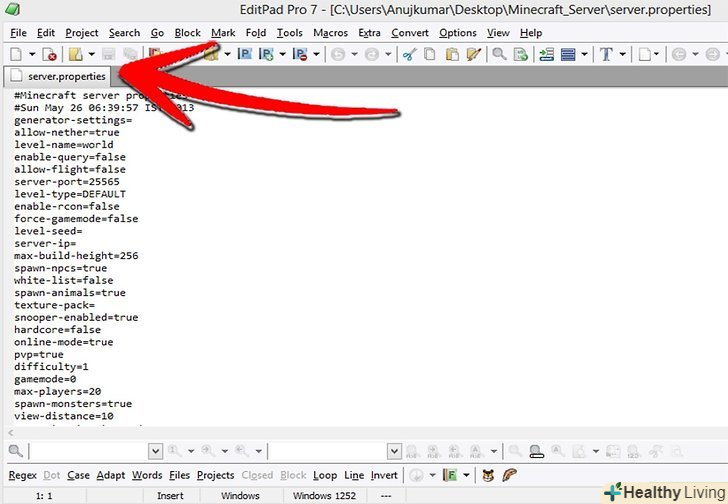This screenshot has width=728, height=504.
Task: Click the magnifier search icon in toolbar
Action: tap(500, 54)
